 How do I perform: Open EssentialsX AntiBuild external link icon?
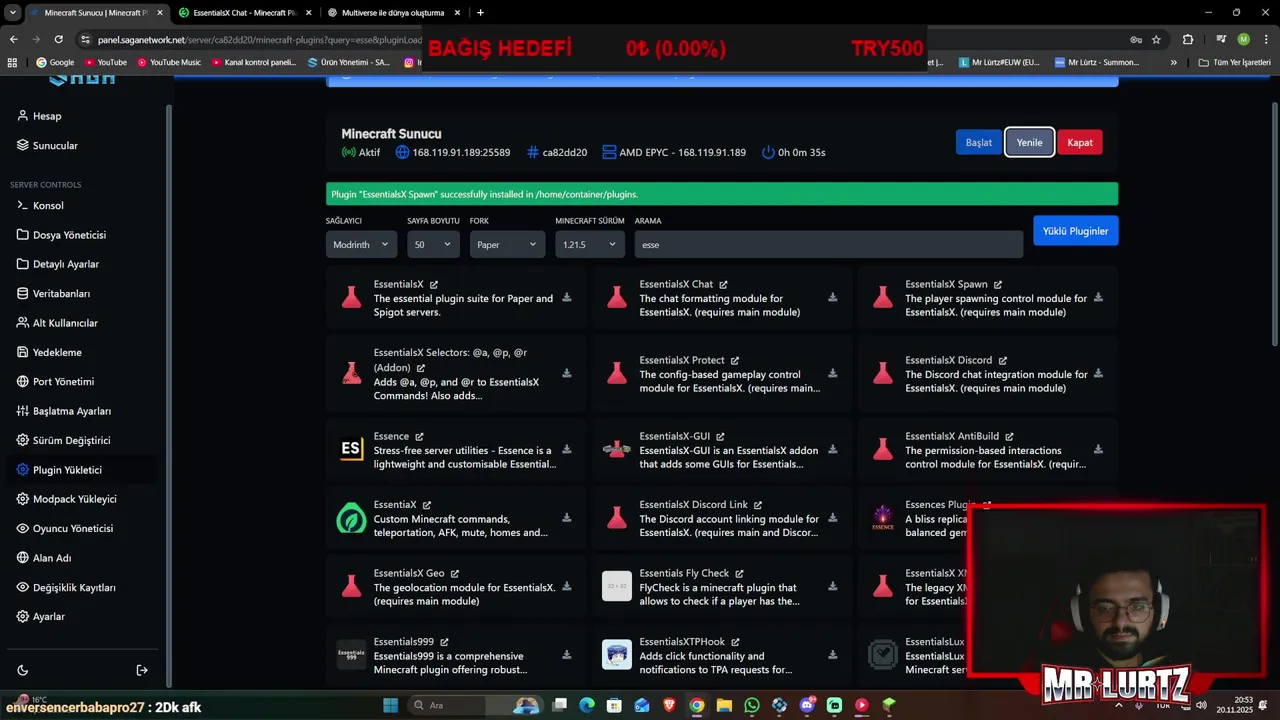[x=1010, y=437]
